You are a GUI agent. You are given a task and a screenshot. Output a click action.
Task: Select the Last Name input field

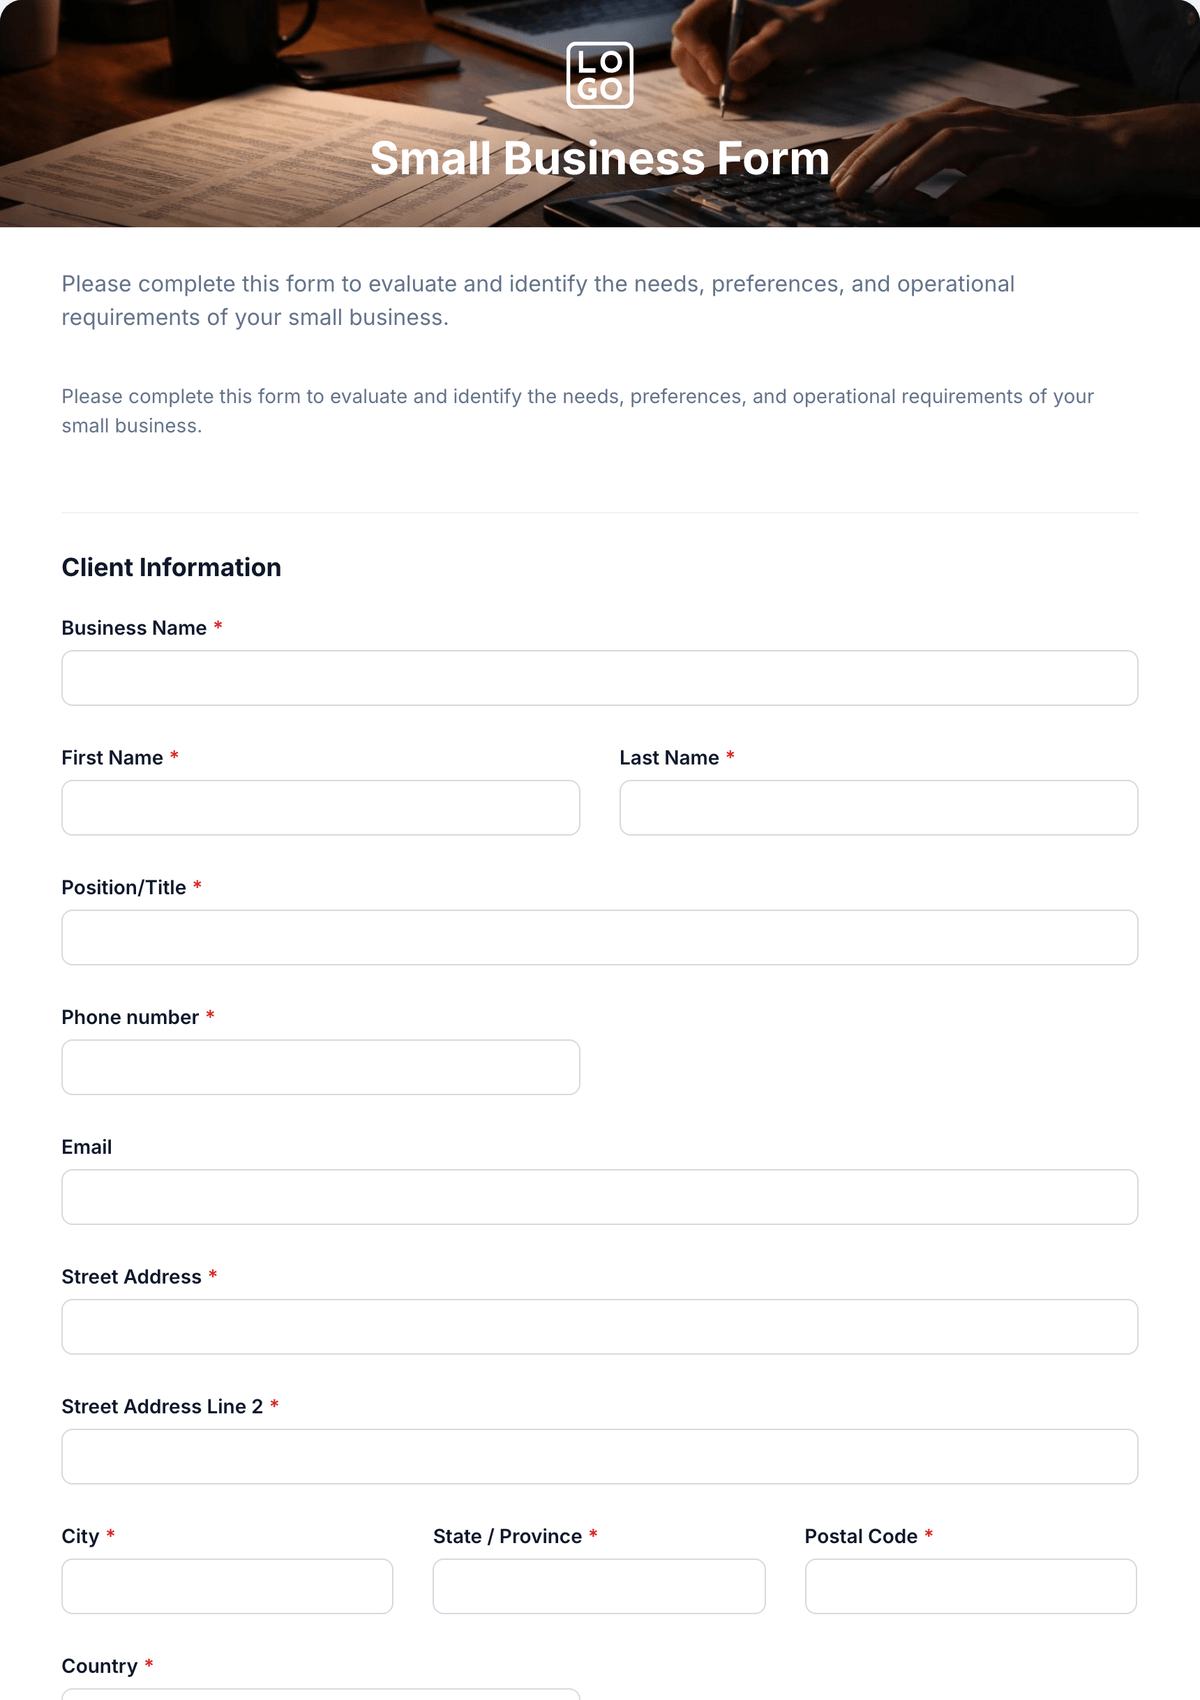[879, 808]
